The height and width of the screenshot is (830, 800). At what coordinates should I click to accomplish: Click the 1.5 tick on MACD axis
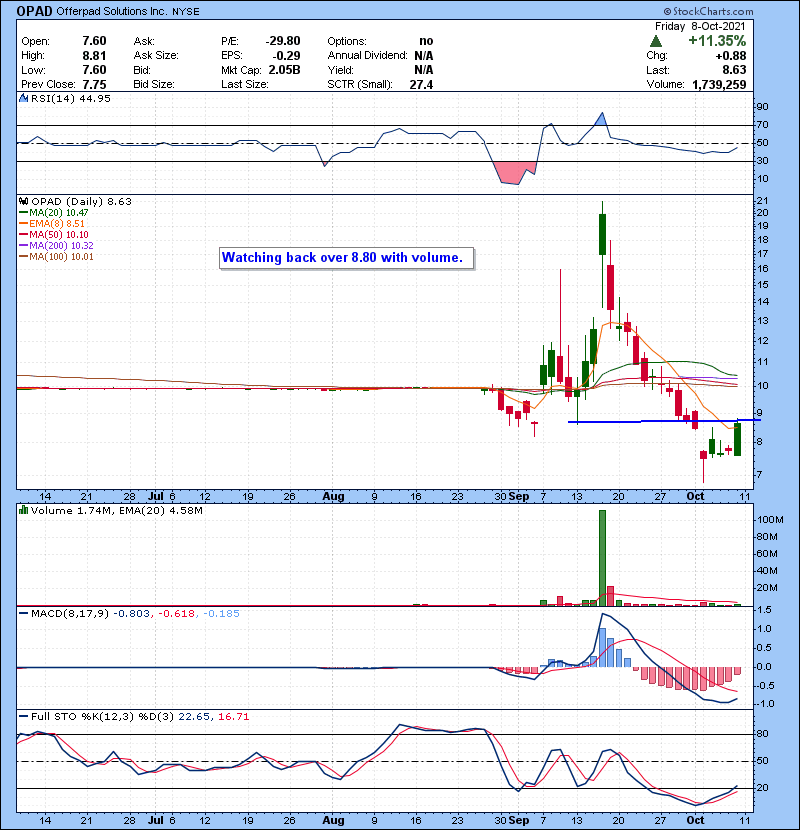[x=764, y=610]
